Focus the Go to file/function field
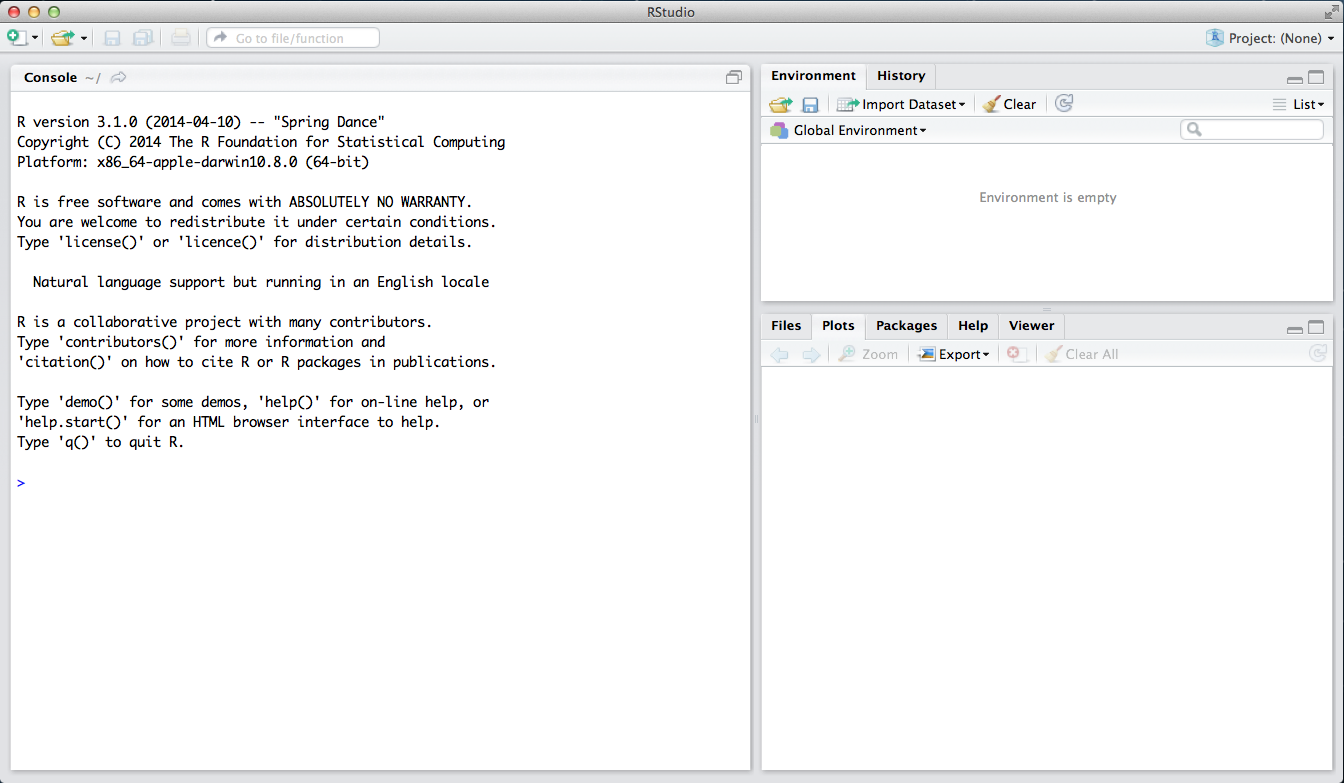The width and height of the screenshot is (1344, 783). tap(293, 38)
